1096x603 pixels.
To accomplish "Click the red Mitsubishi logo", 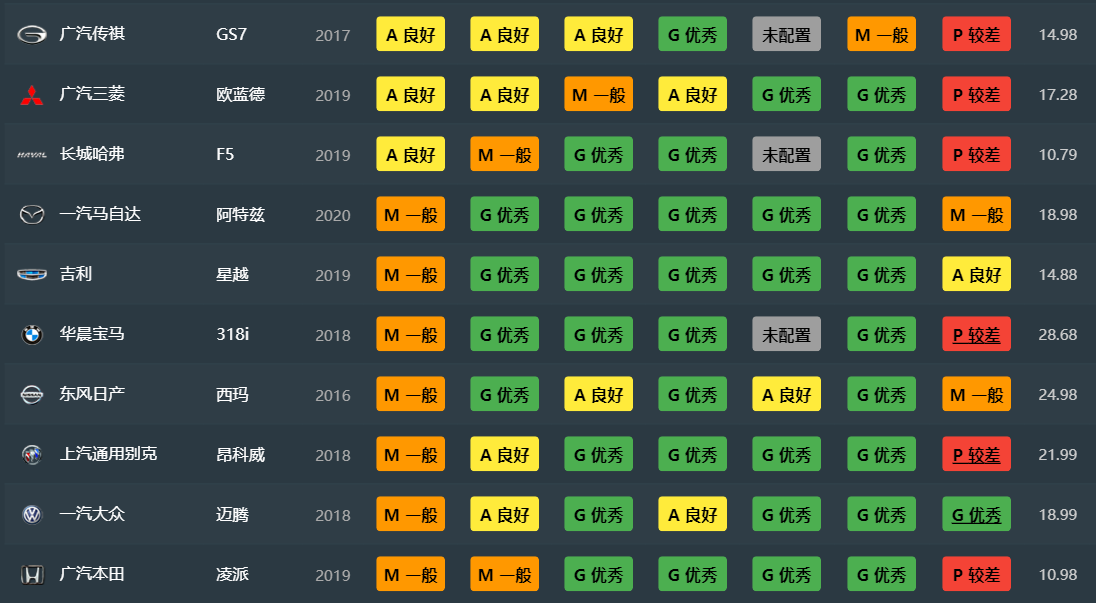I will [32, 95].
